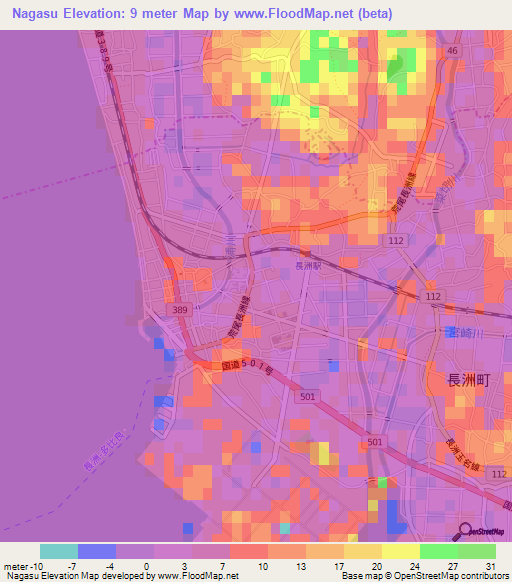Click the 112 shield near 長洲玉名線 label
The height and width of the screenshot is (582, 512).
499,474
